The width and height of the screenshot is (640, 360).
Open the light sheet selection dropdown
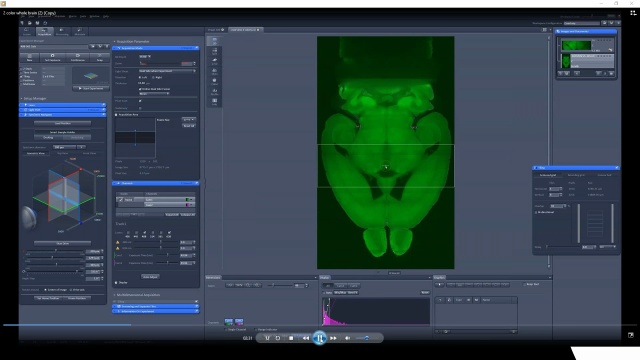click(x=167, y=71)
